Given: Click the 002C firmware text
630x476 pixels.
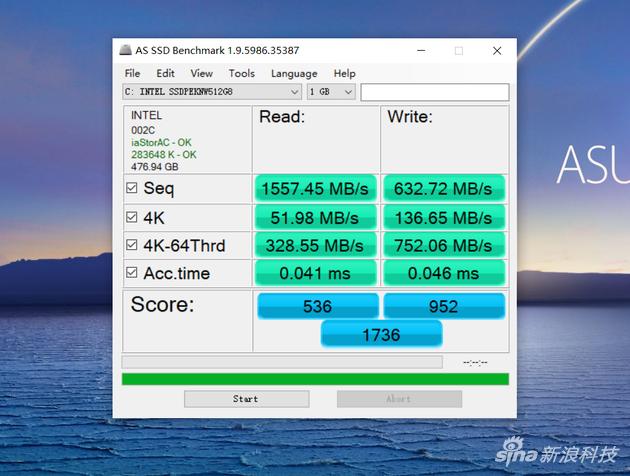Looking at the screenshot, I should [x=143, y=130].
